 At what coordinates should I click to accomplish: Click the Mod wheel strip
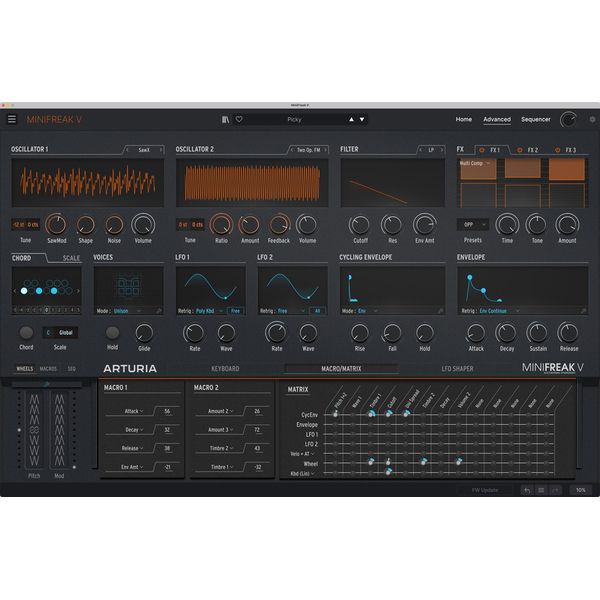pyautogui.click(x=59, y=430)
